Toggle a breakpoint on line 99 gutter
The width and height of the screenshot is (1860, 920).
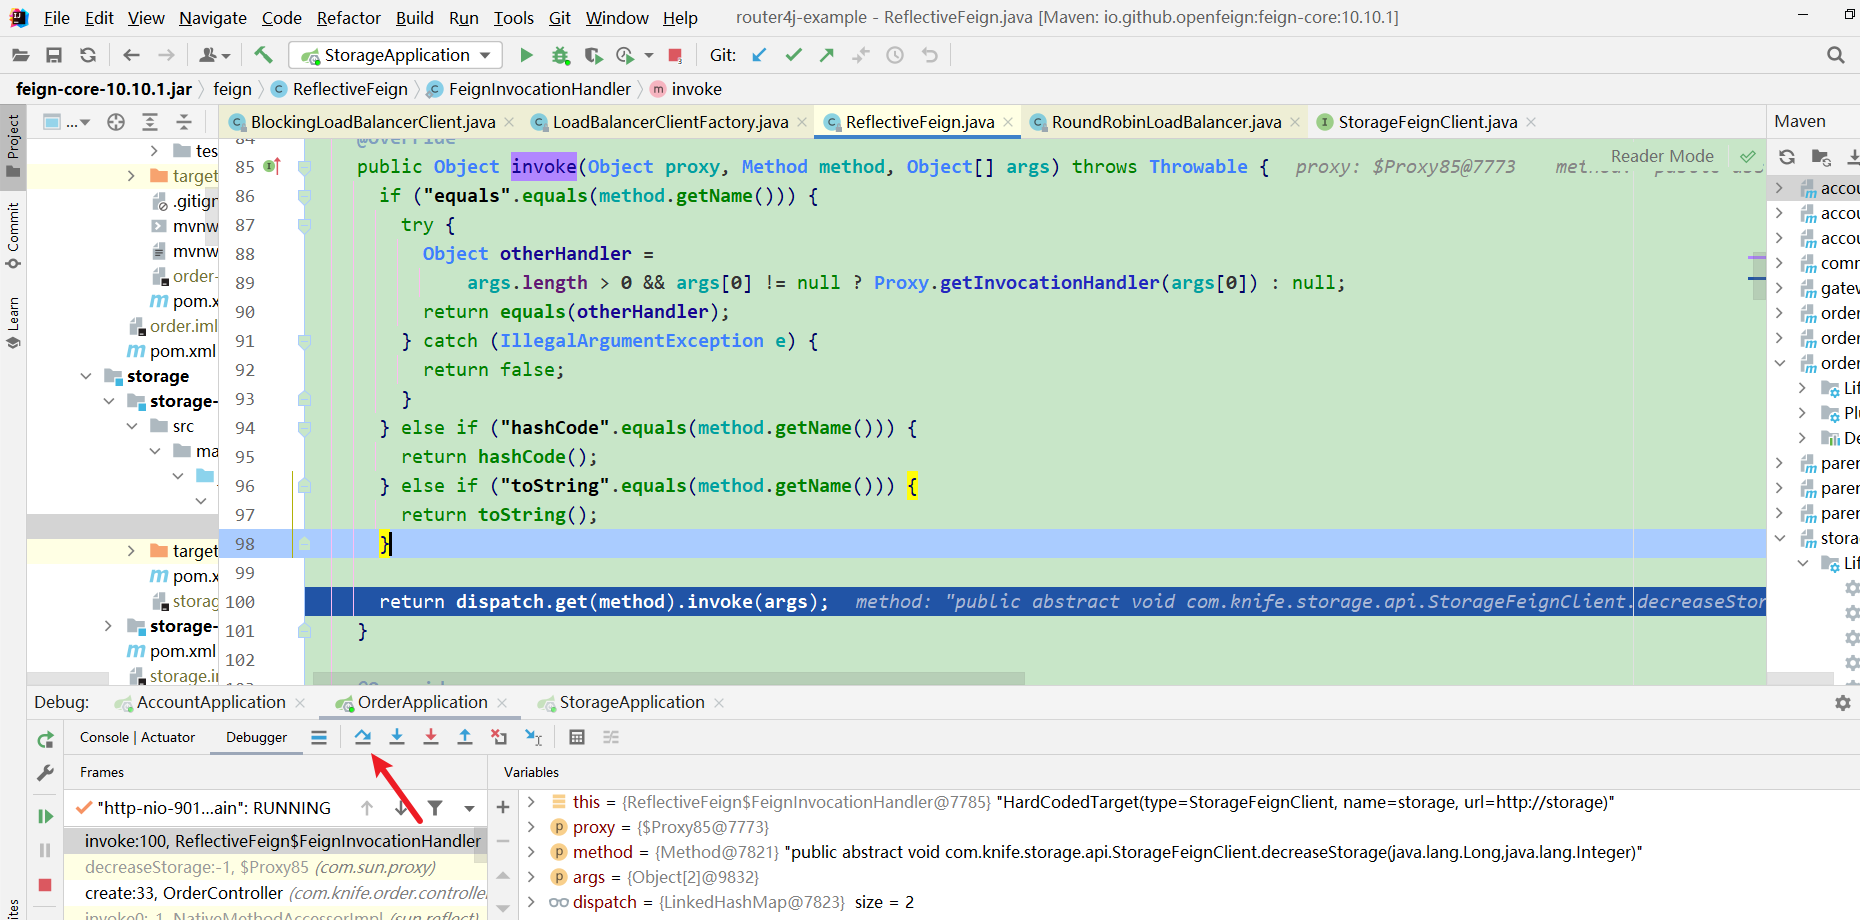[307, 573]
